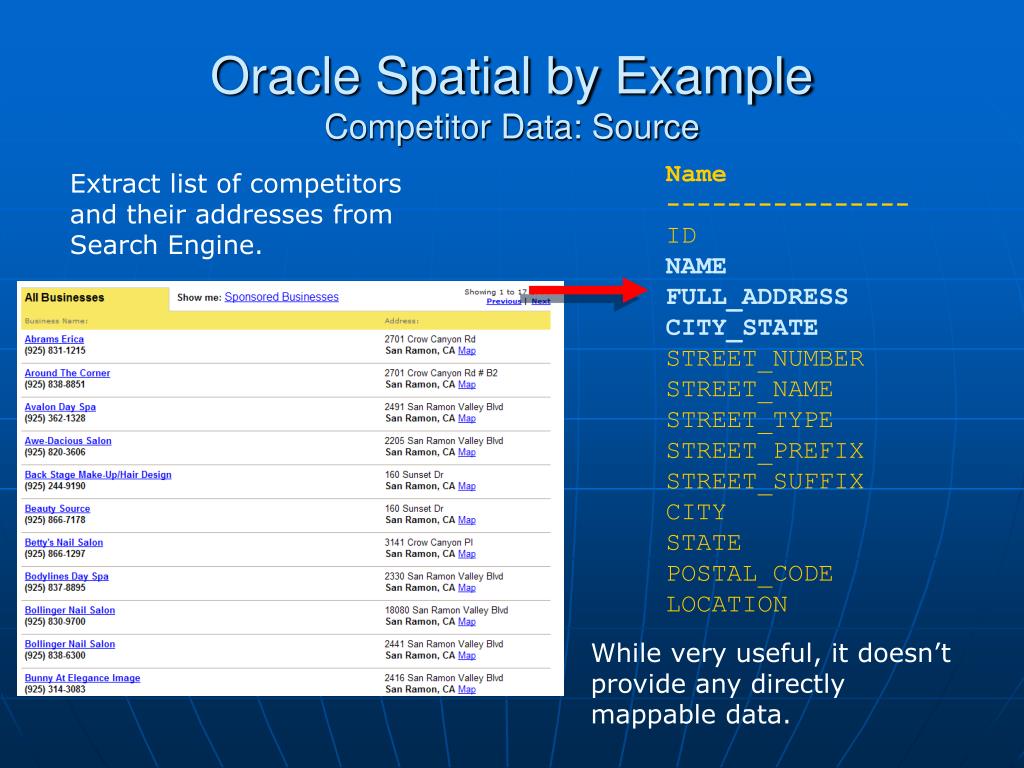Click phone number (925) 831-1215
This screenshot has height=768, width=1024.
tap(55, 351)
